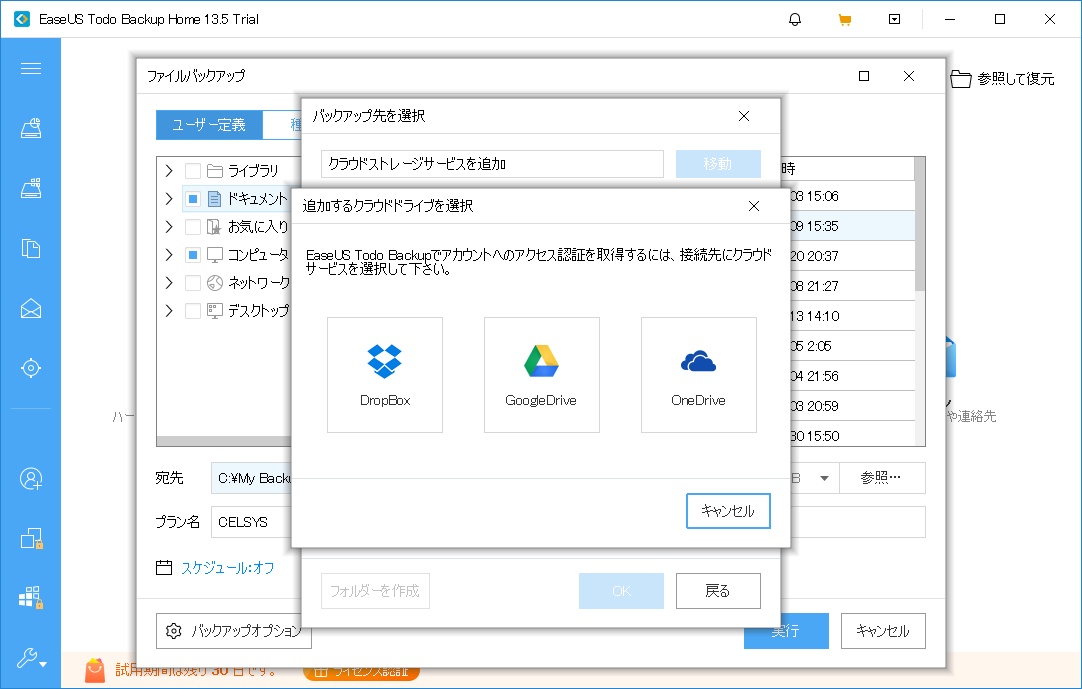
Task: Toggle the ネットワーク checkbox
Action: (193, 282)
